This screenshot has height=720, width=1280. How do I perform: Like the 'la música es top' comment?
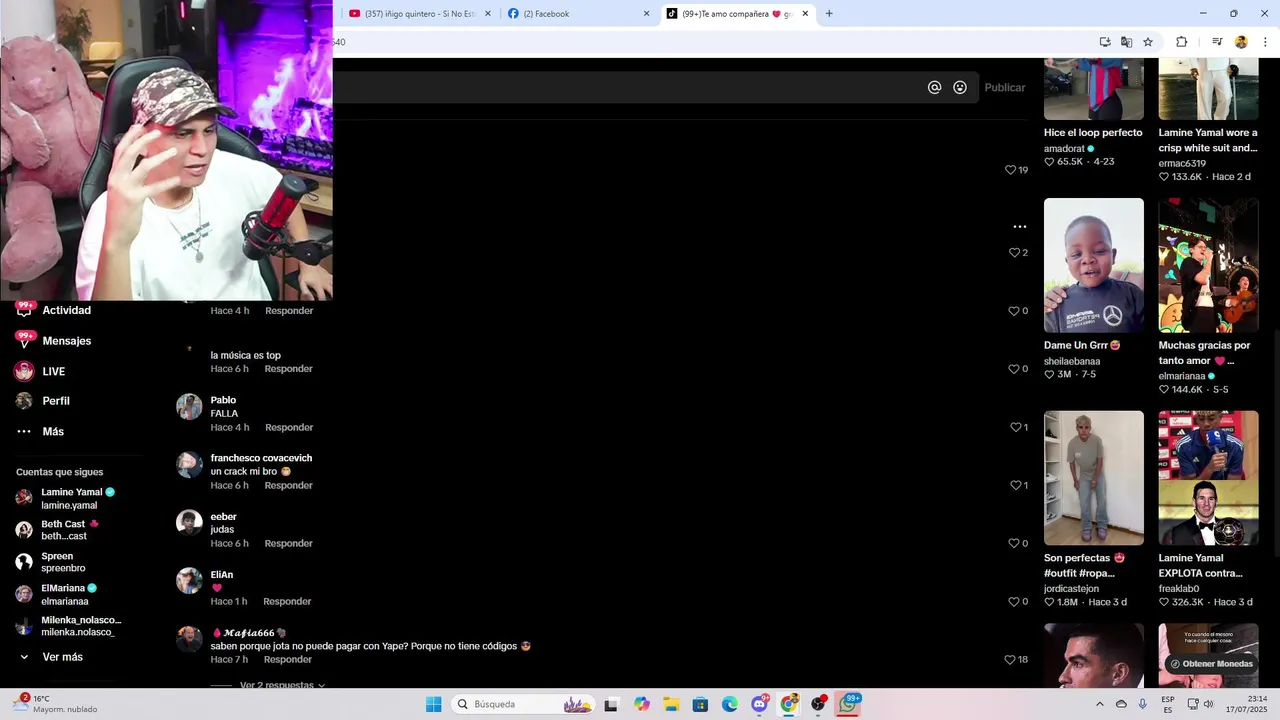tap(1013, 369)
